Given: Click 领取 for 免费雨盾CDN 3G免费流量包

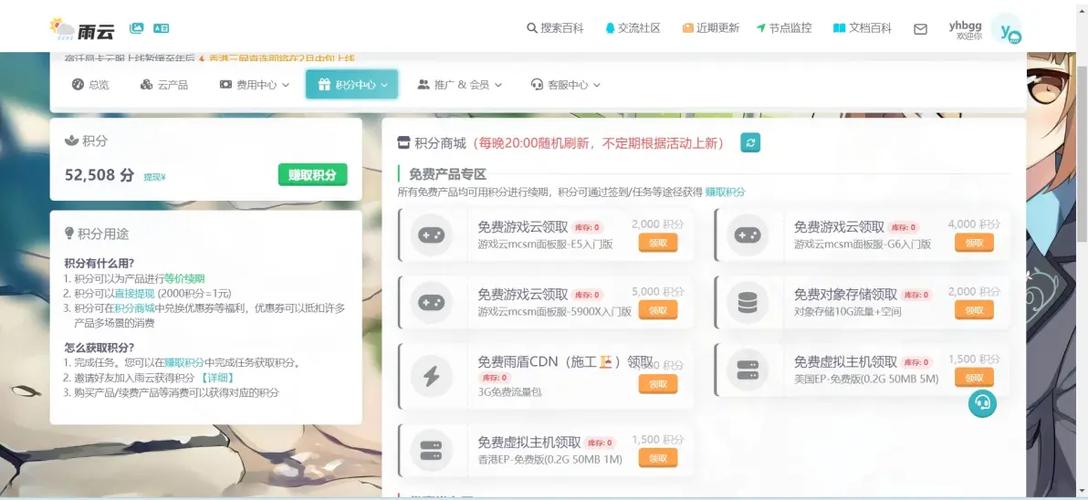Looking at the screenshot, I should coord(658,384).
